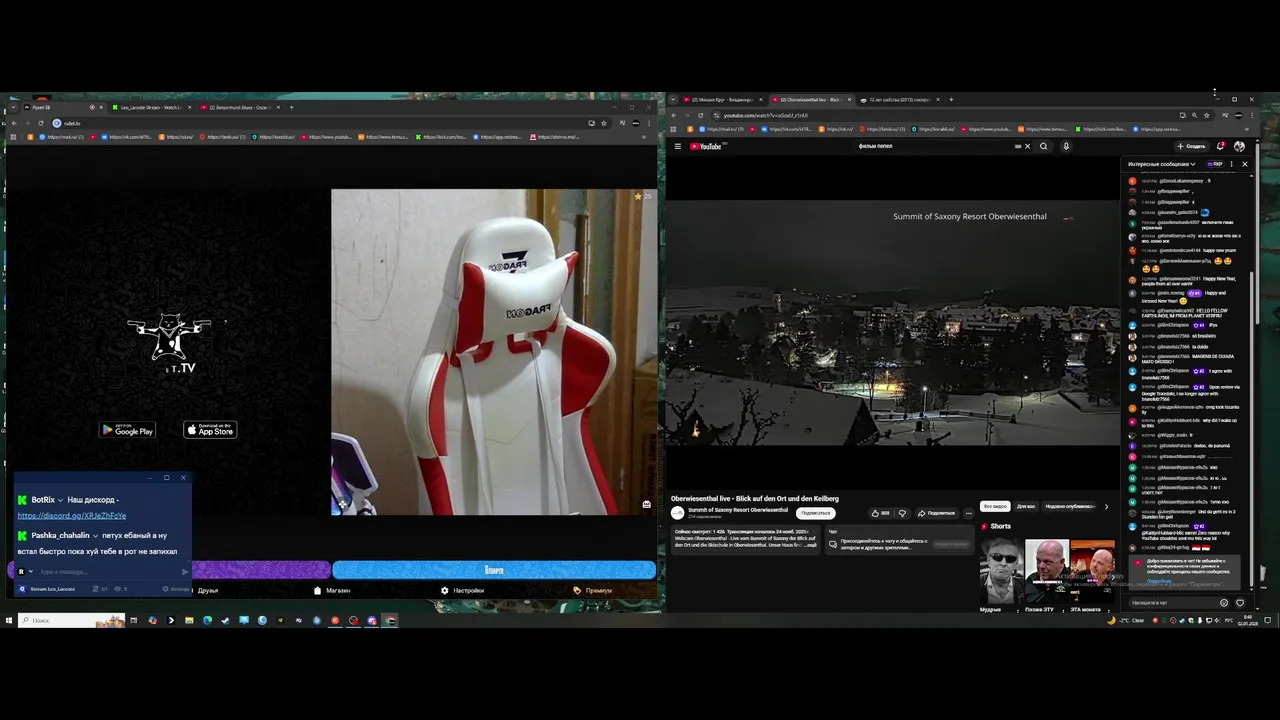Viewport: 1280px width, 720px height.
Task: Send the Kick chat message arrow
Action: 184,572
